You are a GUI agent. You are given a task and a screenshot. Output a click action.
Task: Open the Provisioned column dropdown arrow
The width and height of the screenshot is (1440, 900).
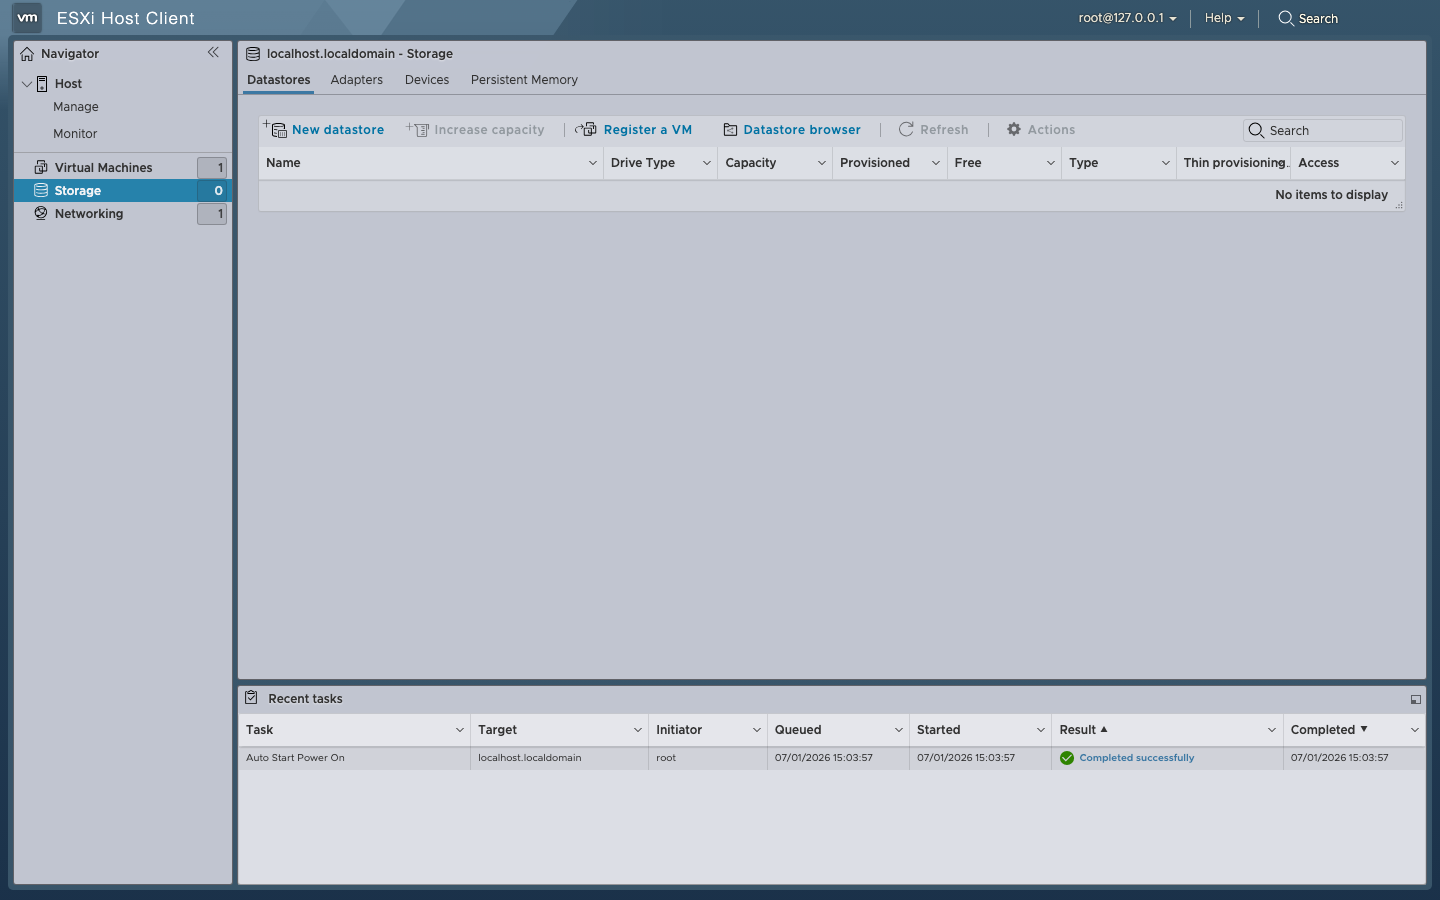pyautogui.click(x=936, y=163)
